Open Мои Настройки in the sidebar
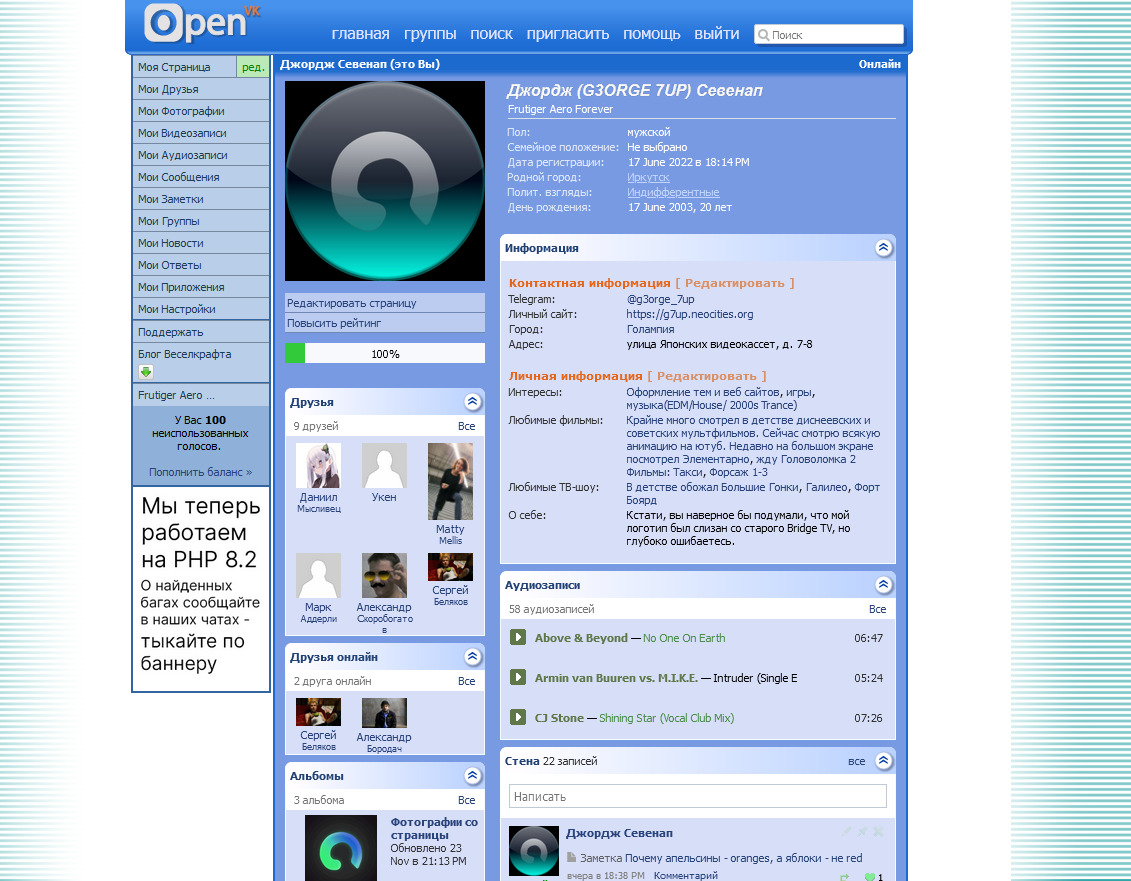 tap(201, 310)
